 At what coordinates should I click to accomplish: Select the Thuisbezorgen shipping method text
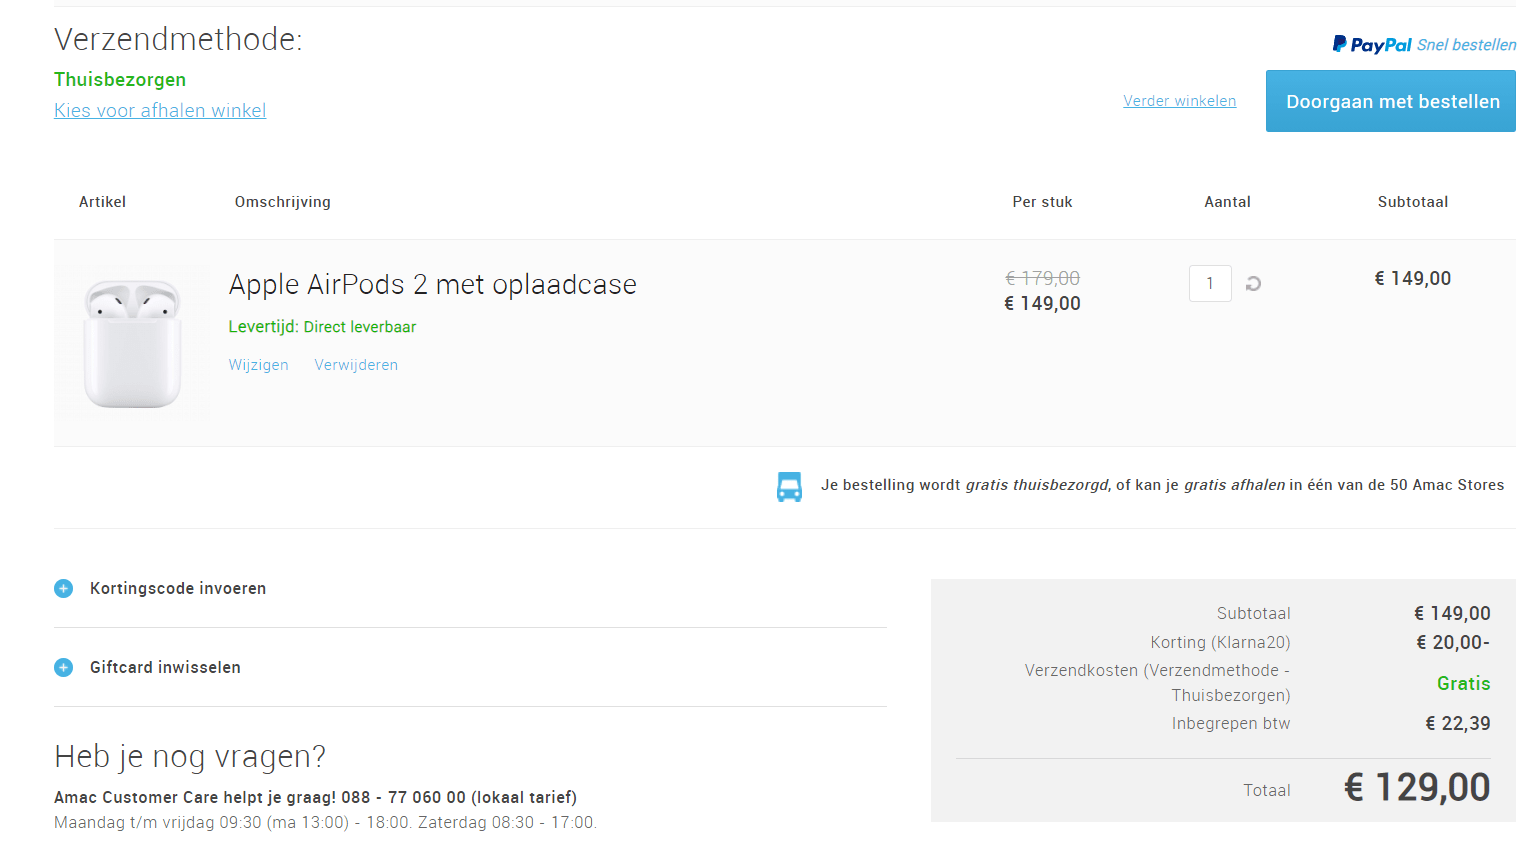click(120, 80)
